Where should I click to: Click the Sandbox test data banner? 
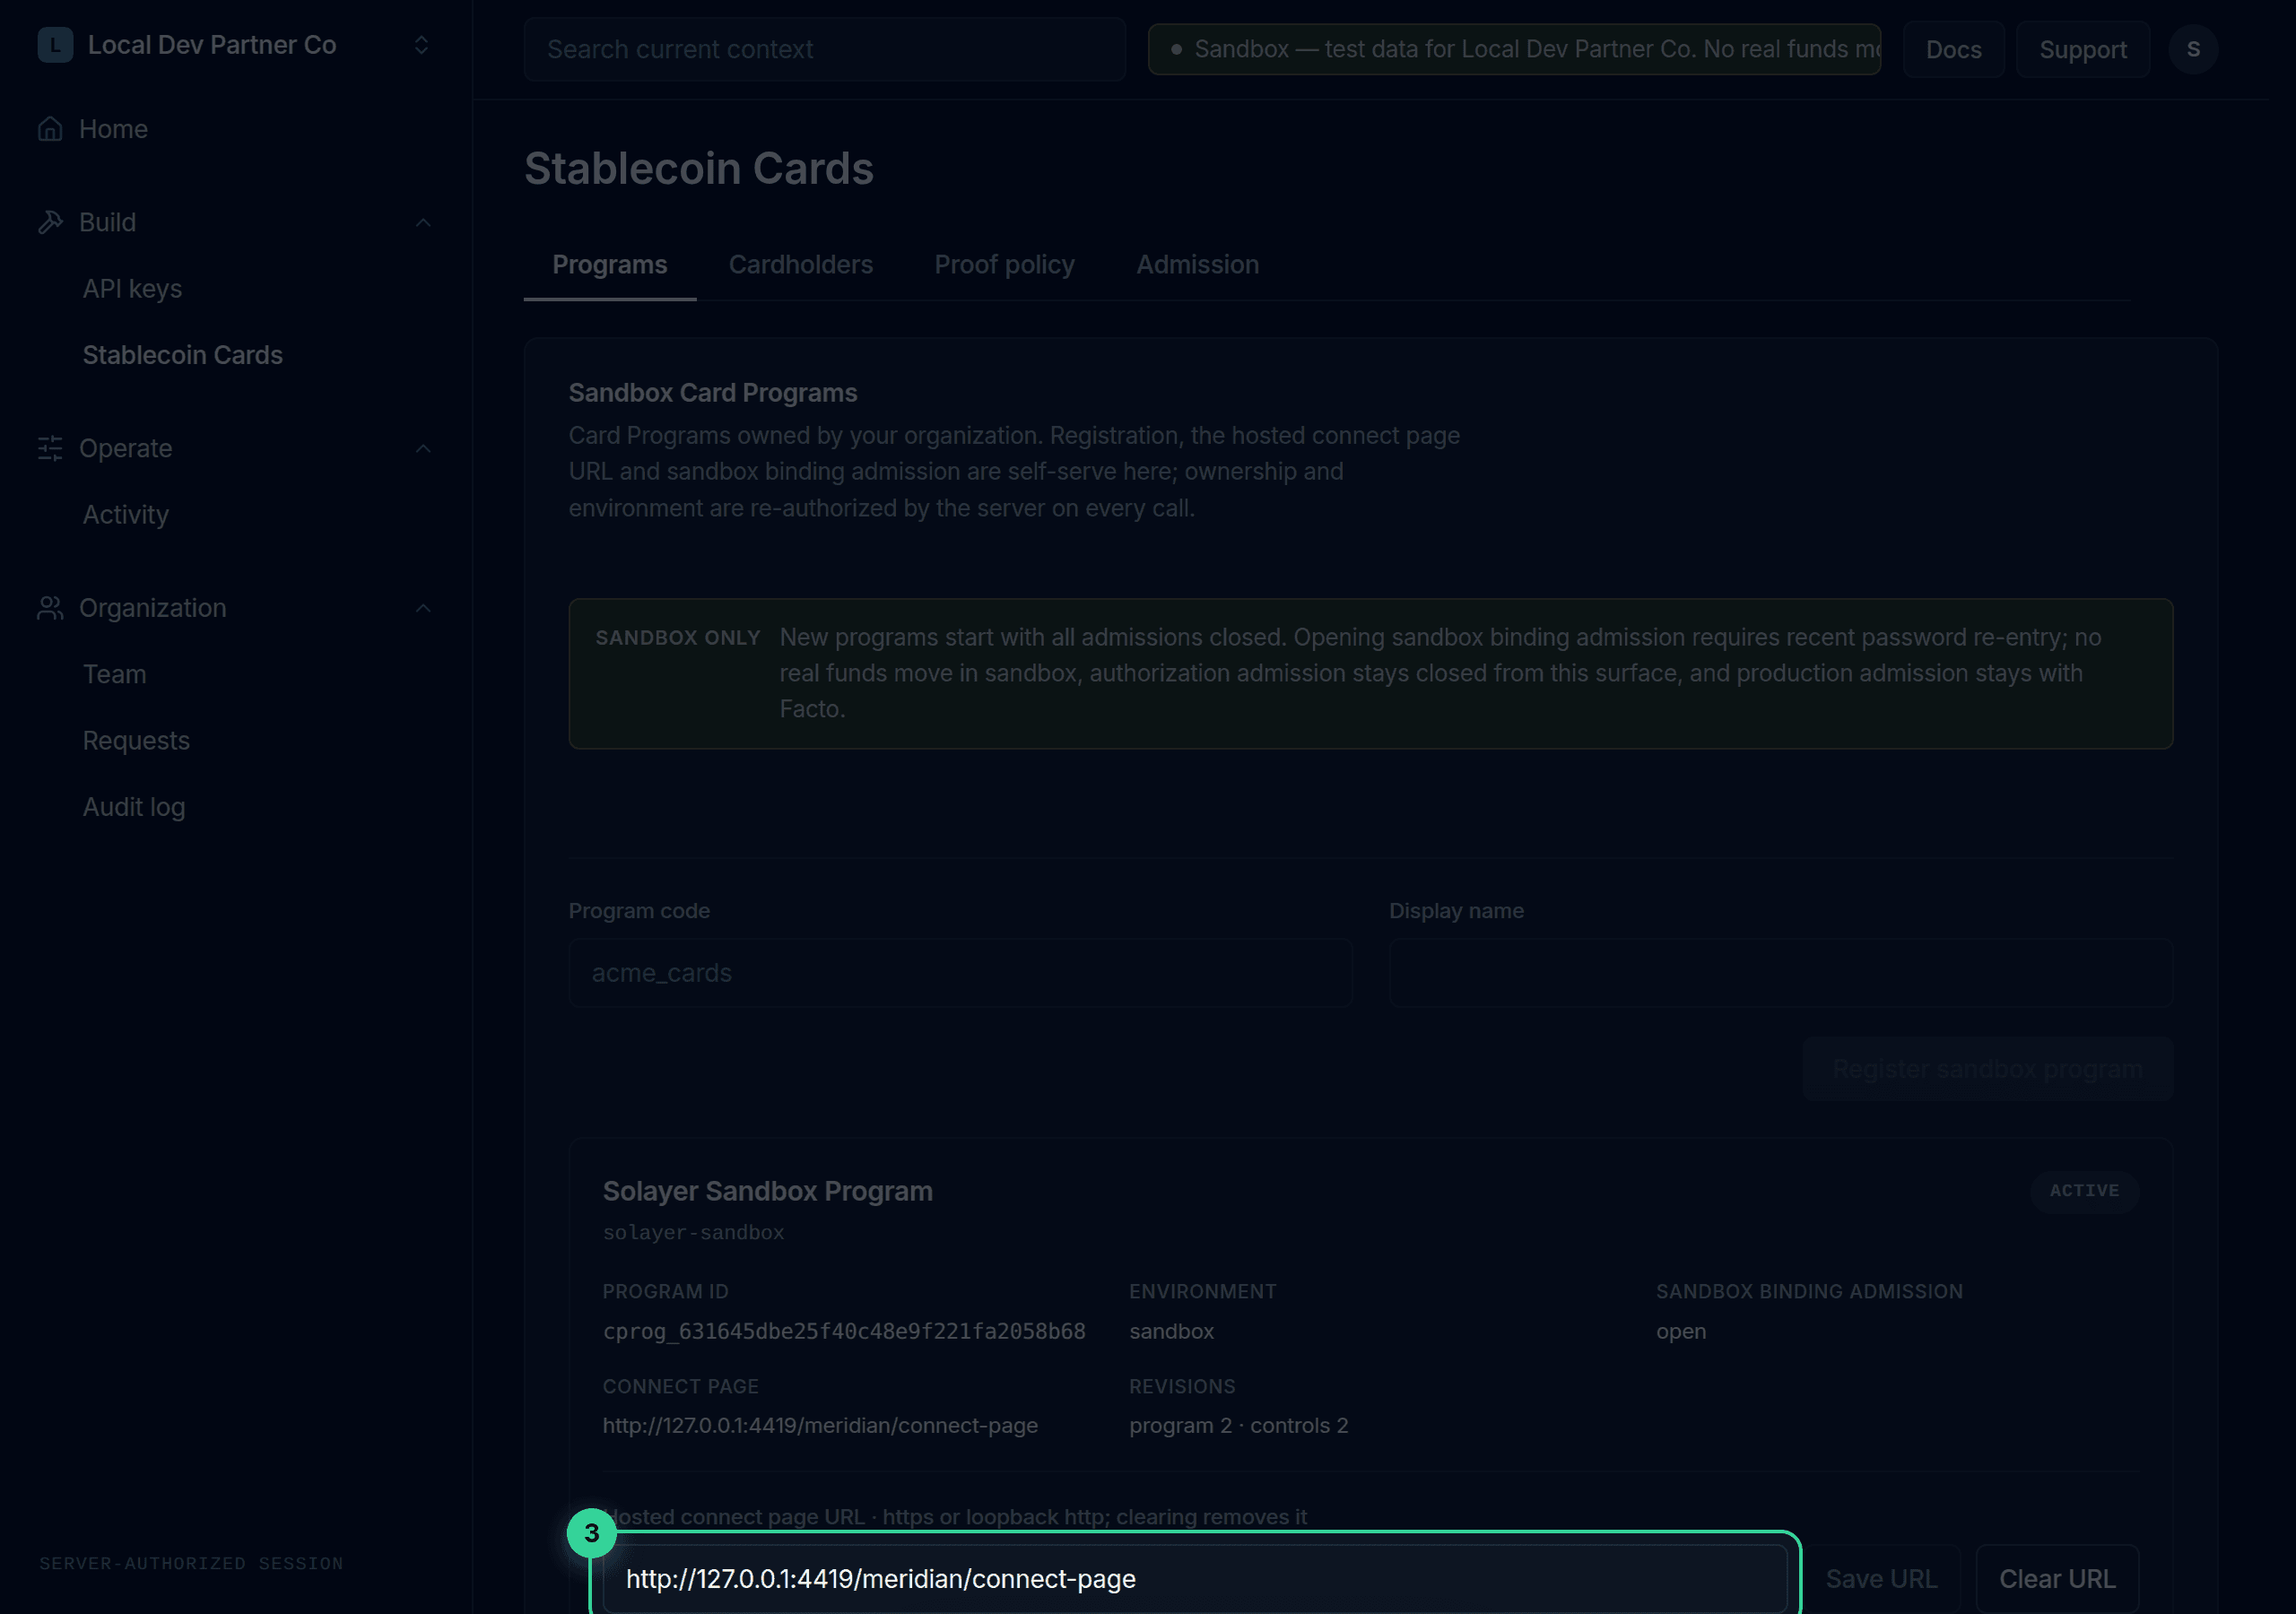tap(1514, 49)
